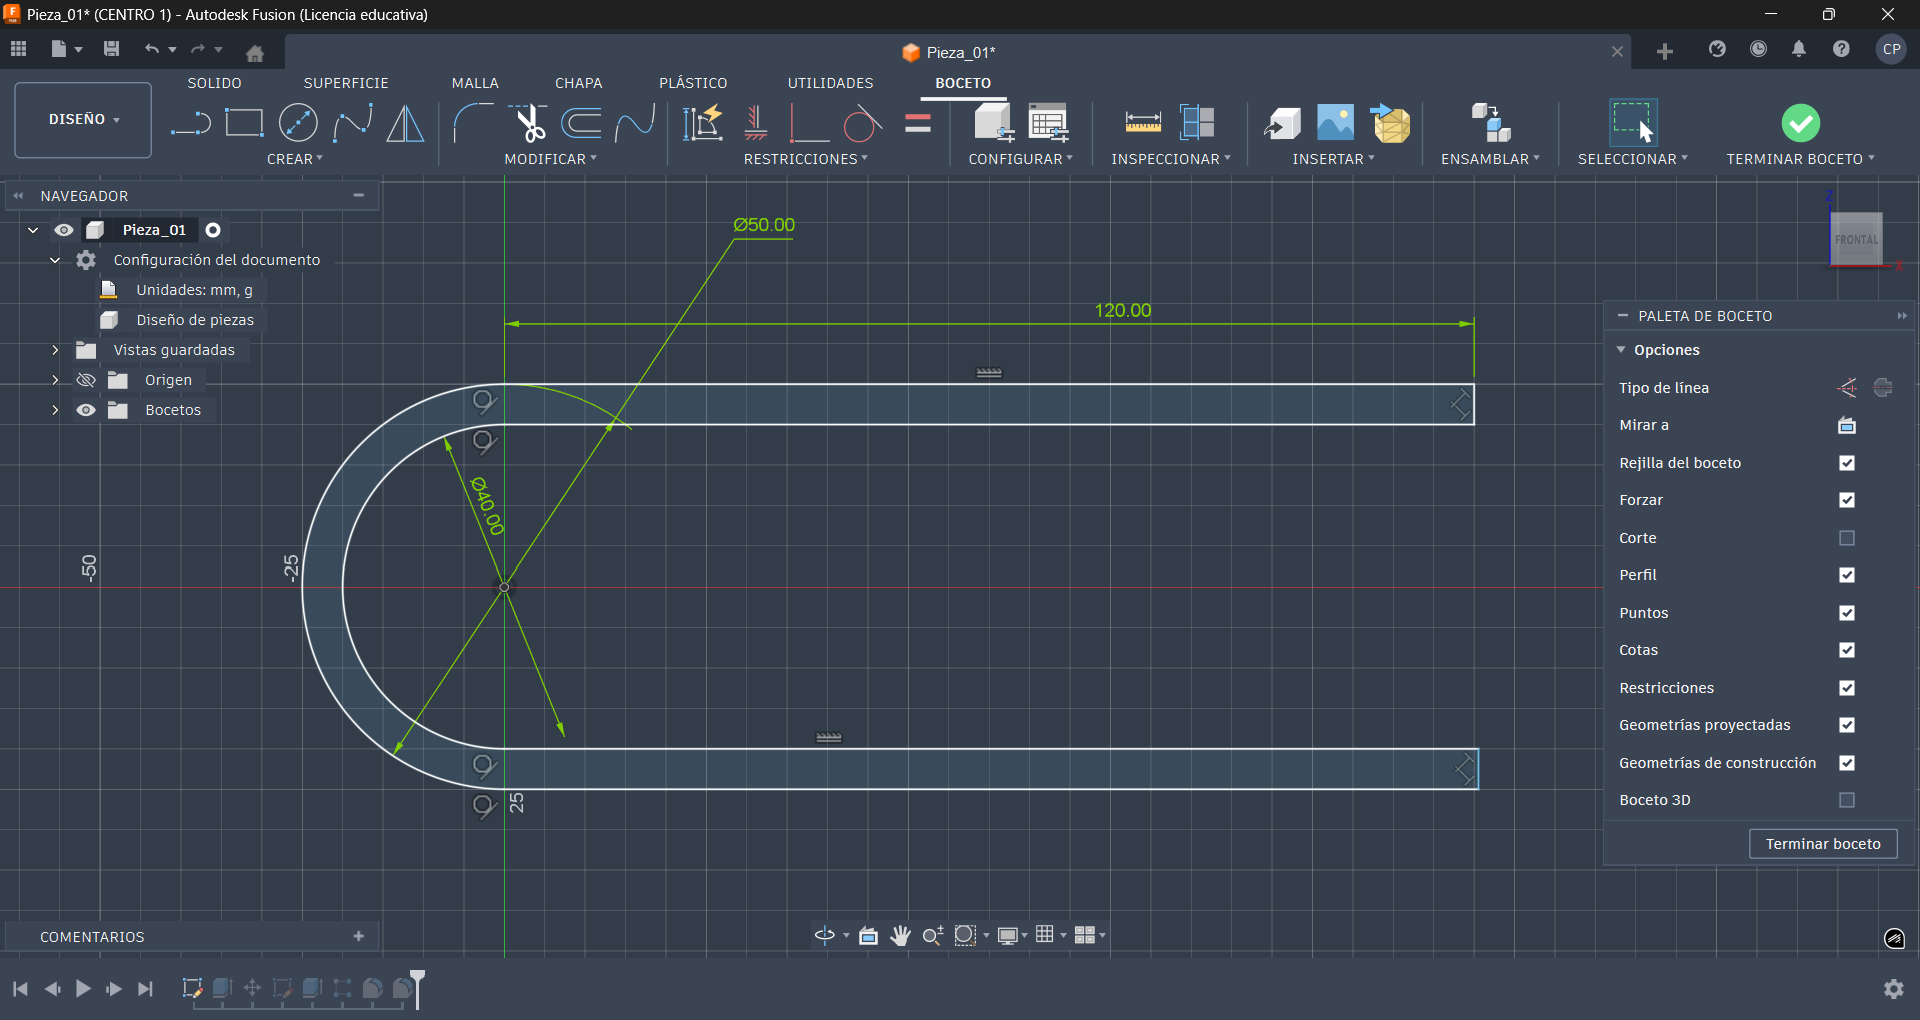
Task: Select the Line tool
Action: [190, 122]
